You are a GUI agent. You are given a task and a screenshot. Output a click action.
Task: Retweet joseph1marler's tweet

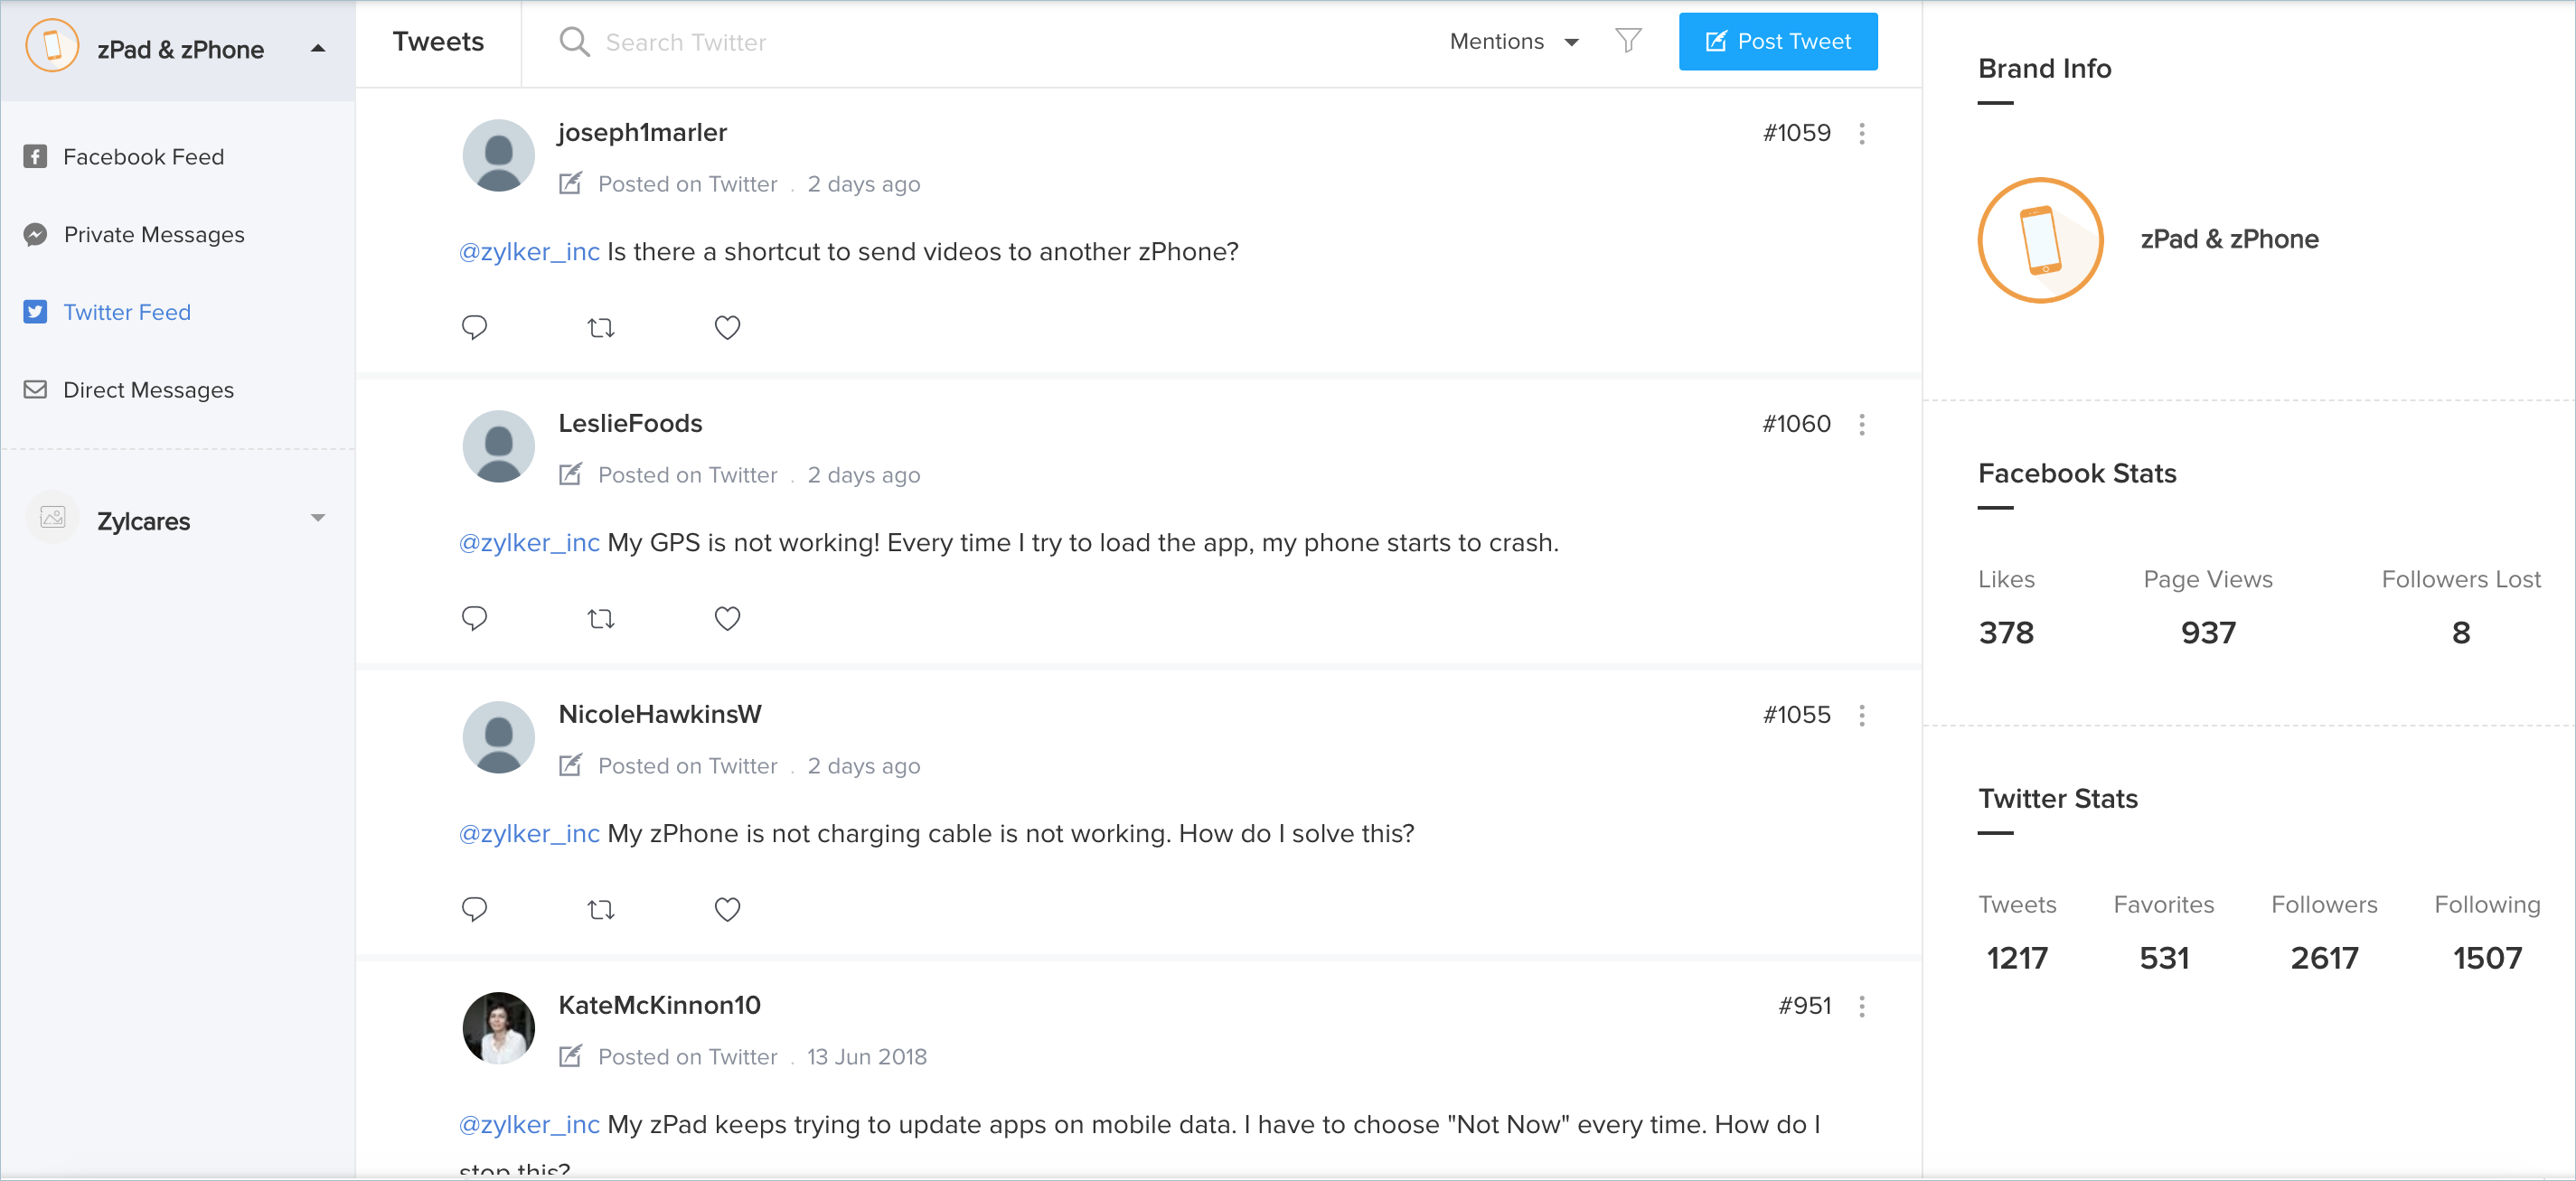point(601,327)
